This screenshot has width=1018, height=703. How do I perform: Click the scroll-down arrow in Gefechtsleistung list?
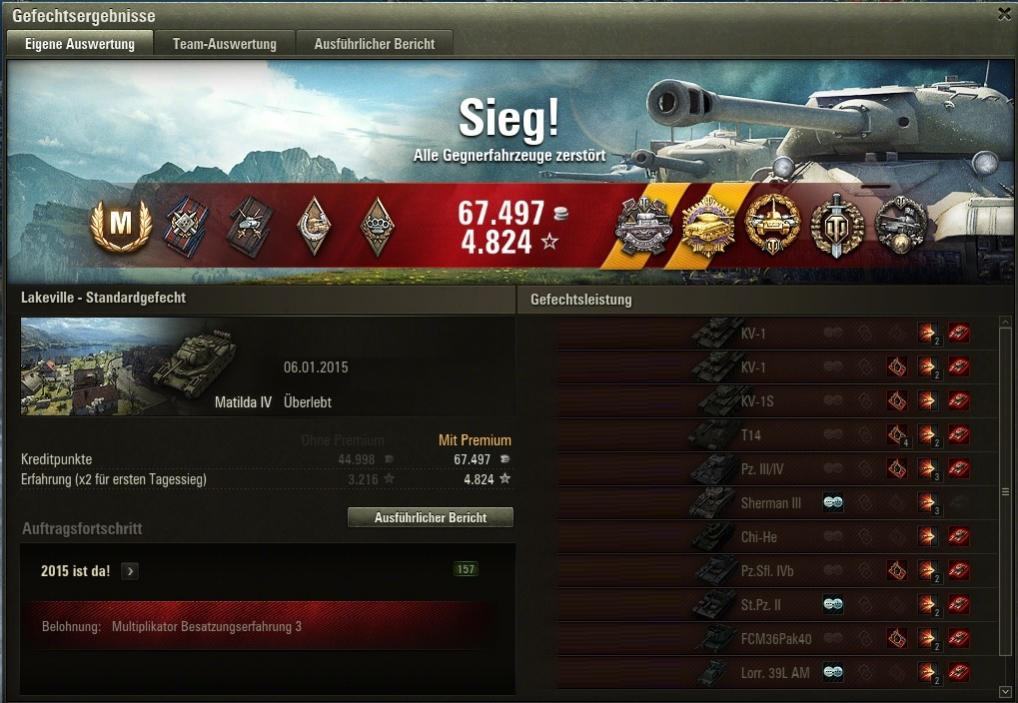coord(1005,692)
